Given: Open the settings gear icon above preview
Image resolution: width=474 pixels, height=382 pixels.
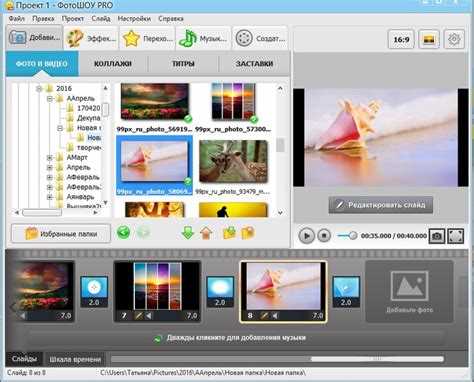Looking at the screenshot, I should click(x=454, y=39).
